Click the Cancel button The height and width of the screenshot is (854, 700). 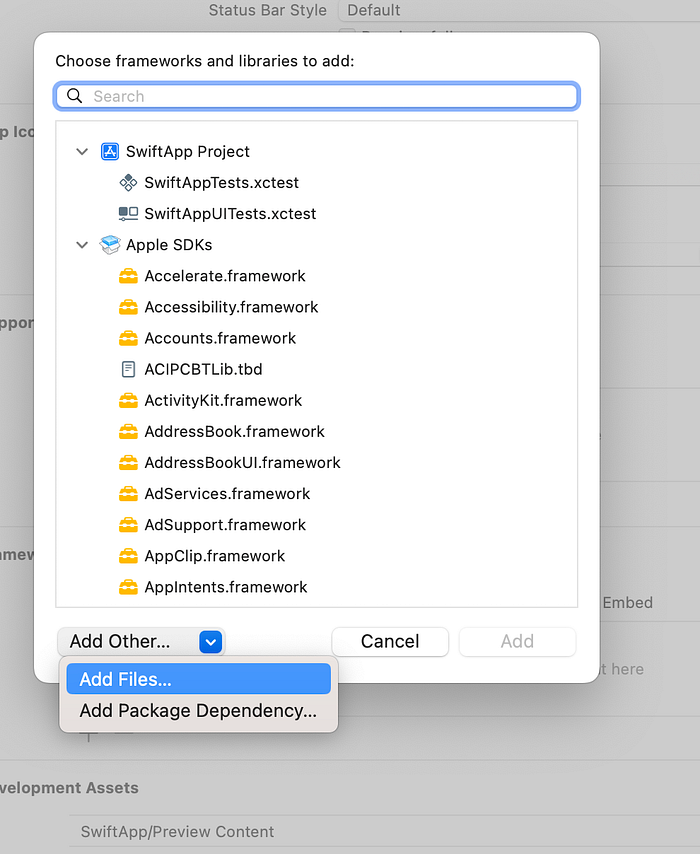390,642
